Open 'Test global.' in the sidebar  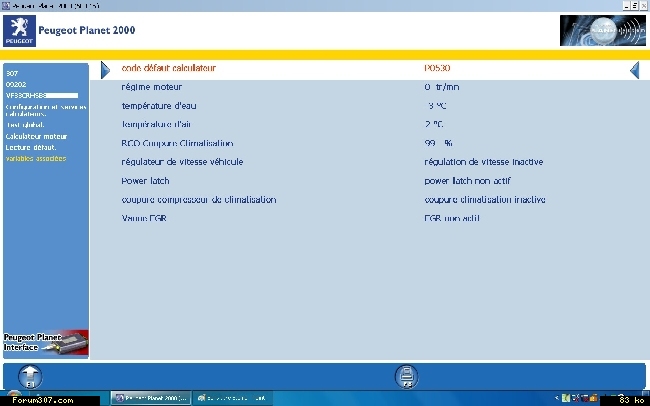[25, 125]
